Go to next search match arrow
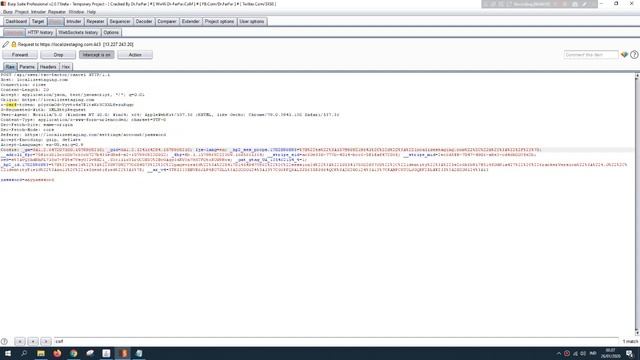 (46, 341)
